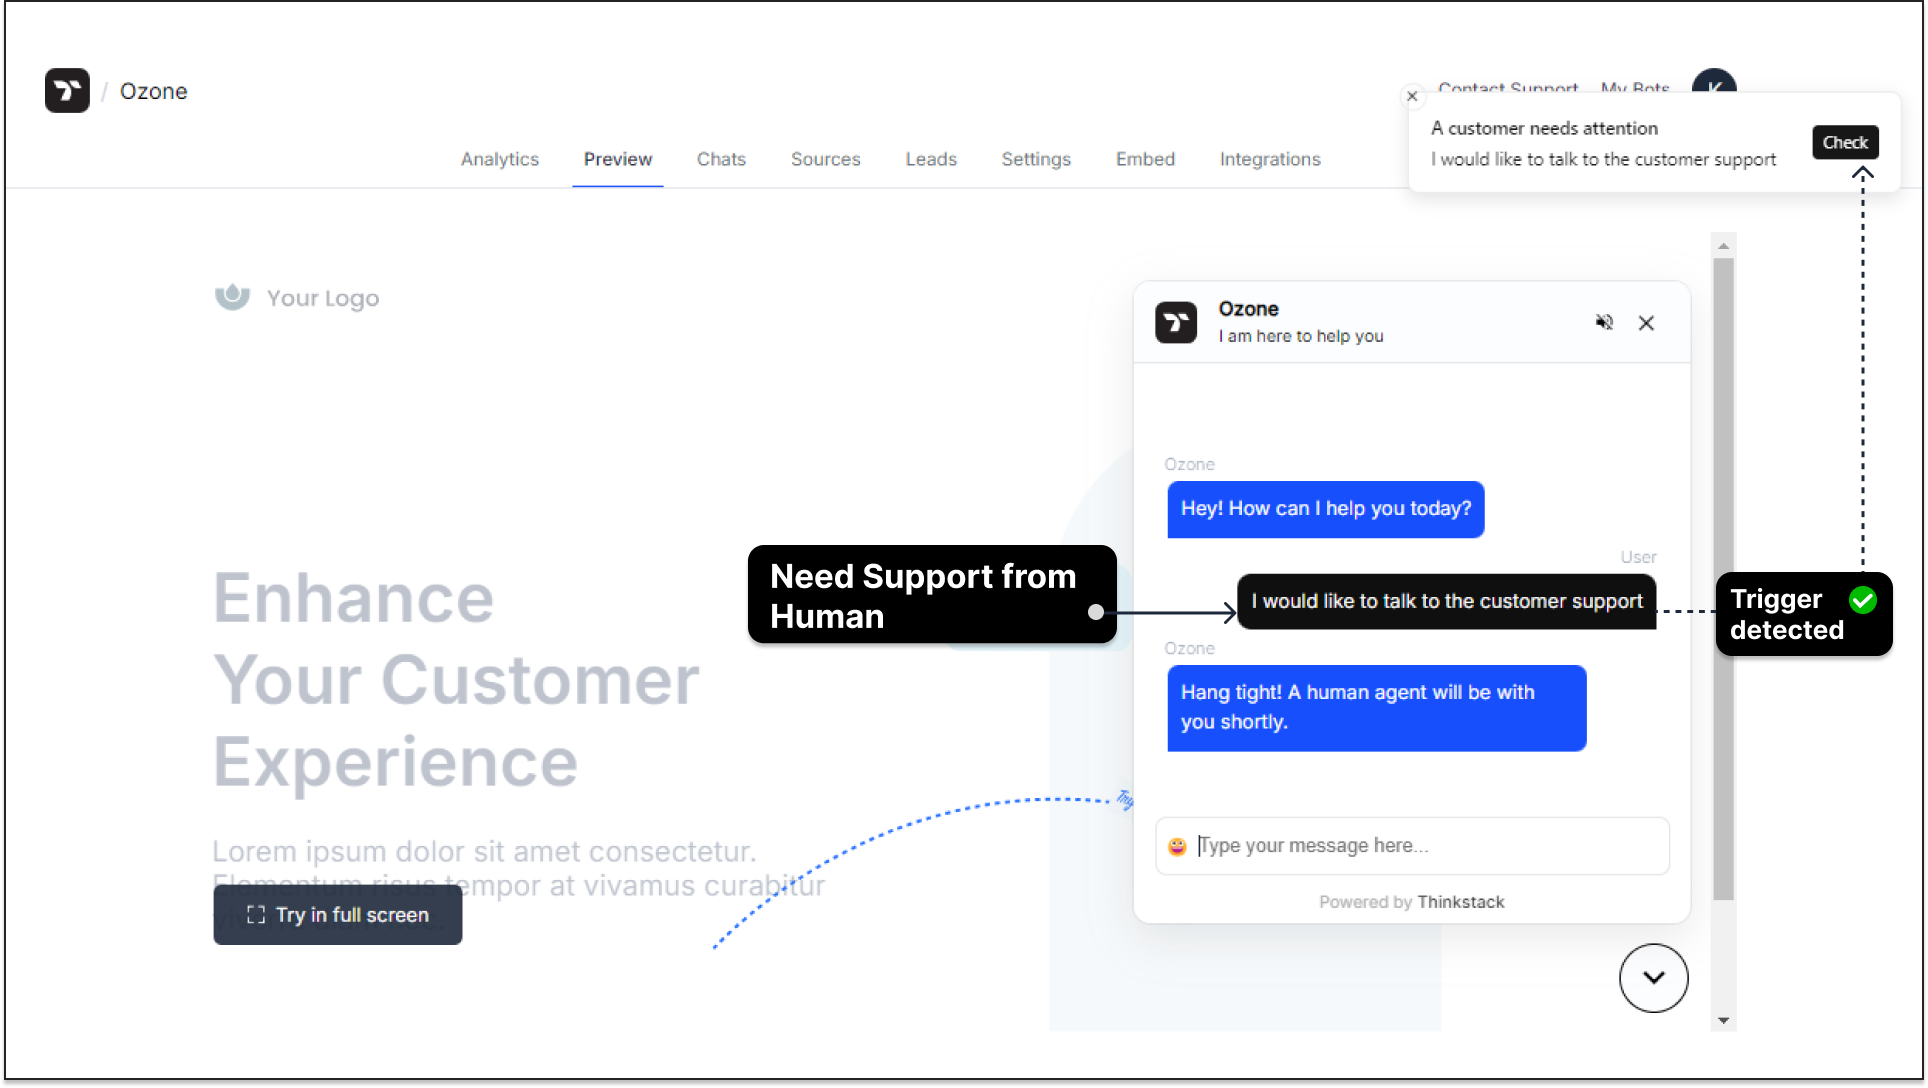Open the Integrations menu tab
This screenshot has width=1928, height=1088.
1269,158
